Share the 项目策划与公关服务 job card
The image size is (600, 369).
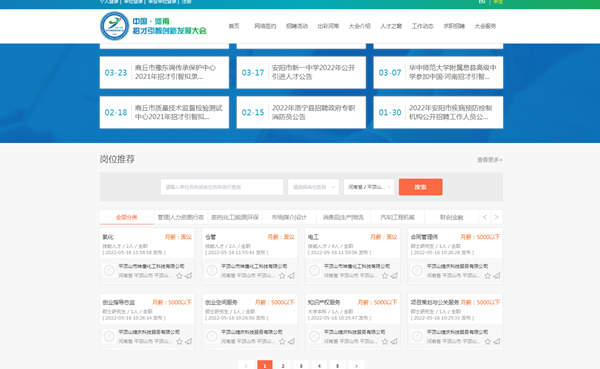497,341
